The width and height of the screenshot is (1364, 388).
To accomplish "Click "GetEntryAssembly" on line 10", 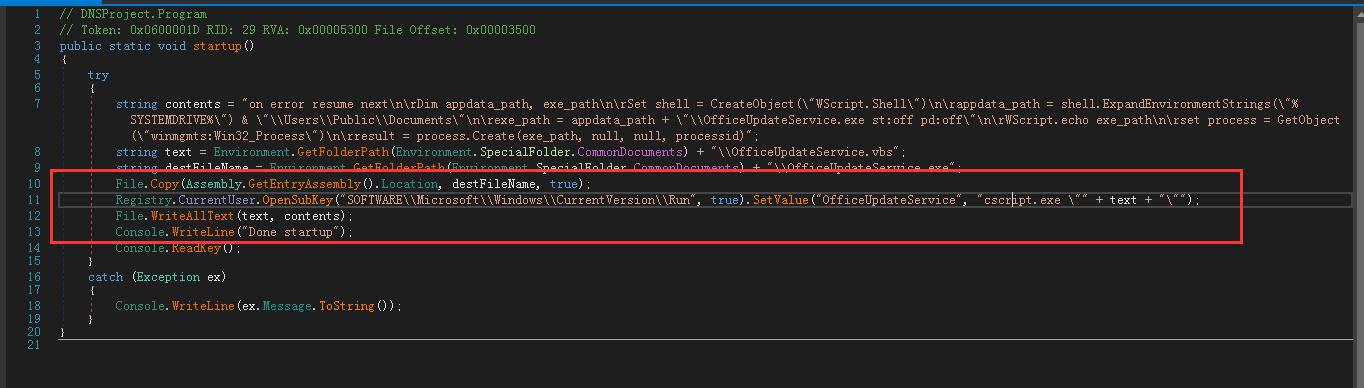I will tap(305, 184).
